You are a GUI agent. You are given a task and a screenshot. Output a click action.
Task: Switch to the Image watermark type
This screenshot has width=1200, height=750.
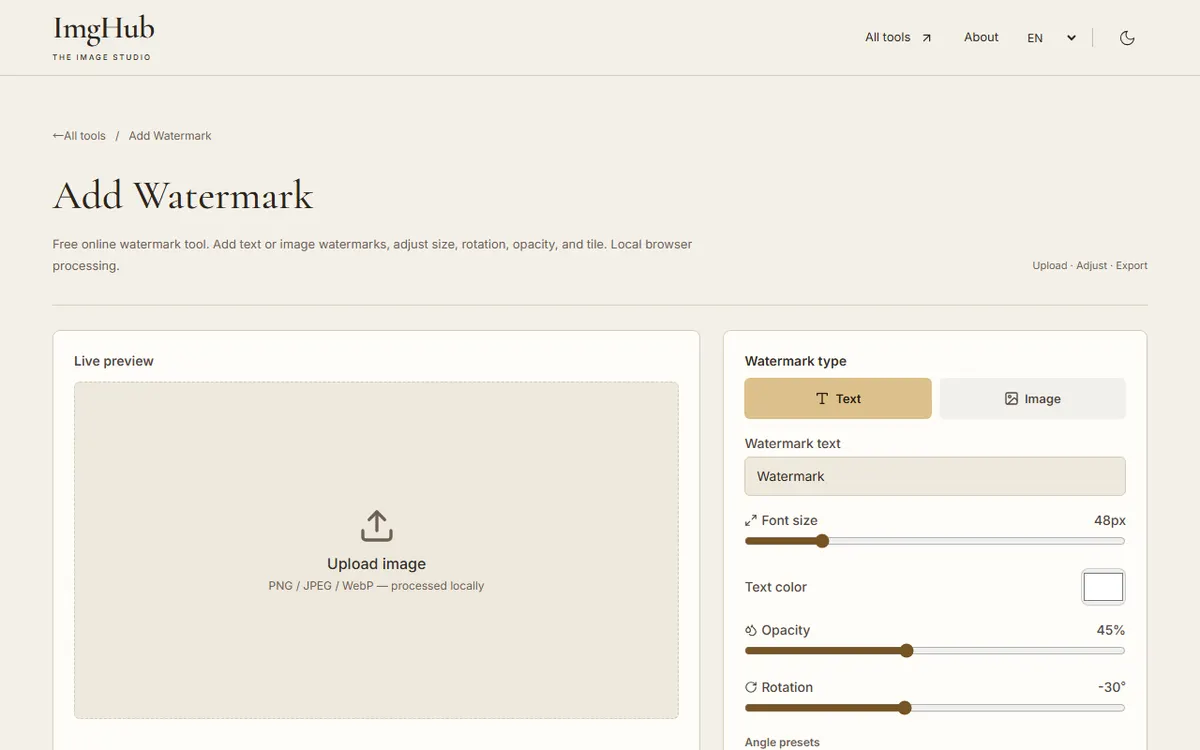coord(1032,398)
